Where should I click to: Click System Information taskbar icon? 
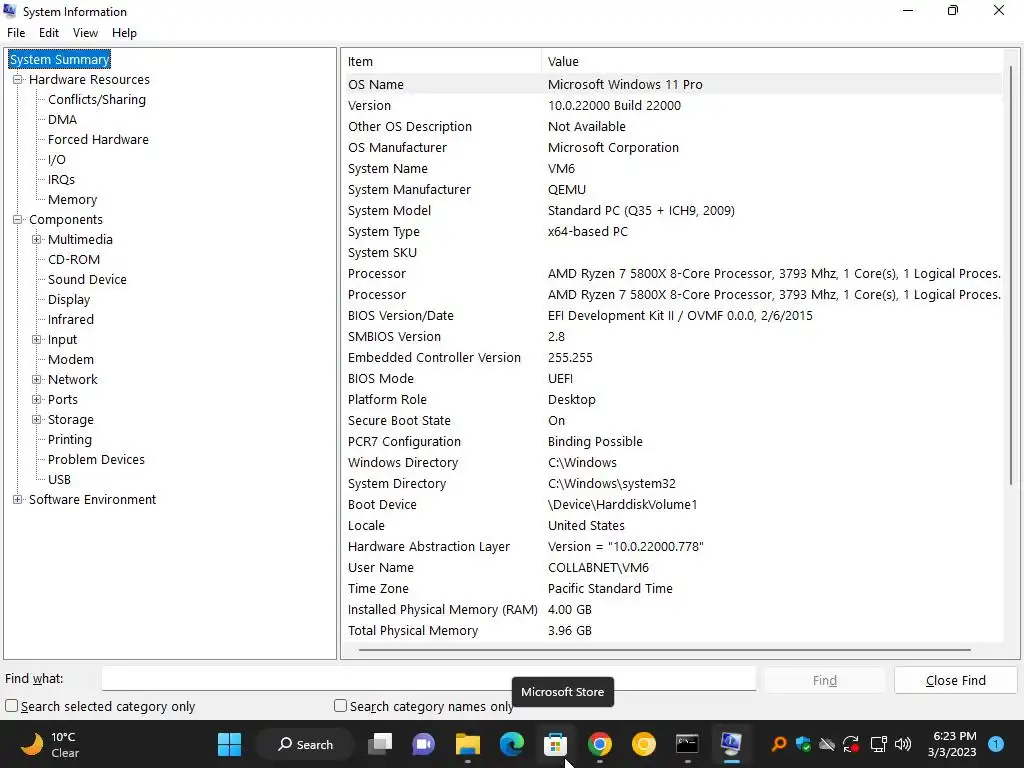(731, 744)
